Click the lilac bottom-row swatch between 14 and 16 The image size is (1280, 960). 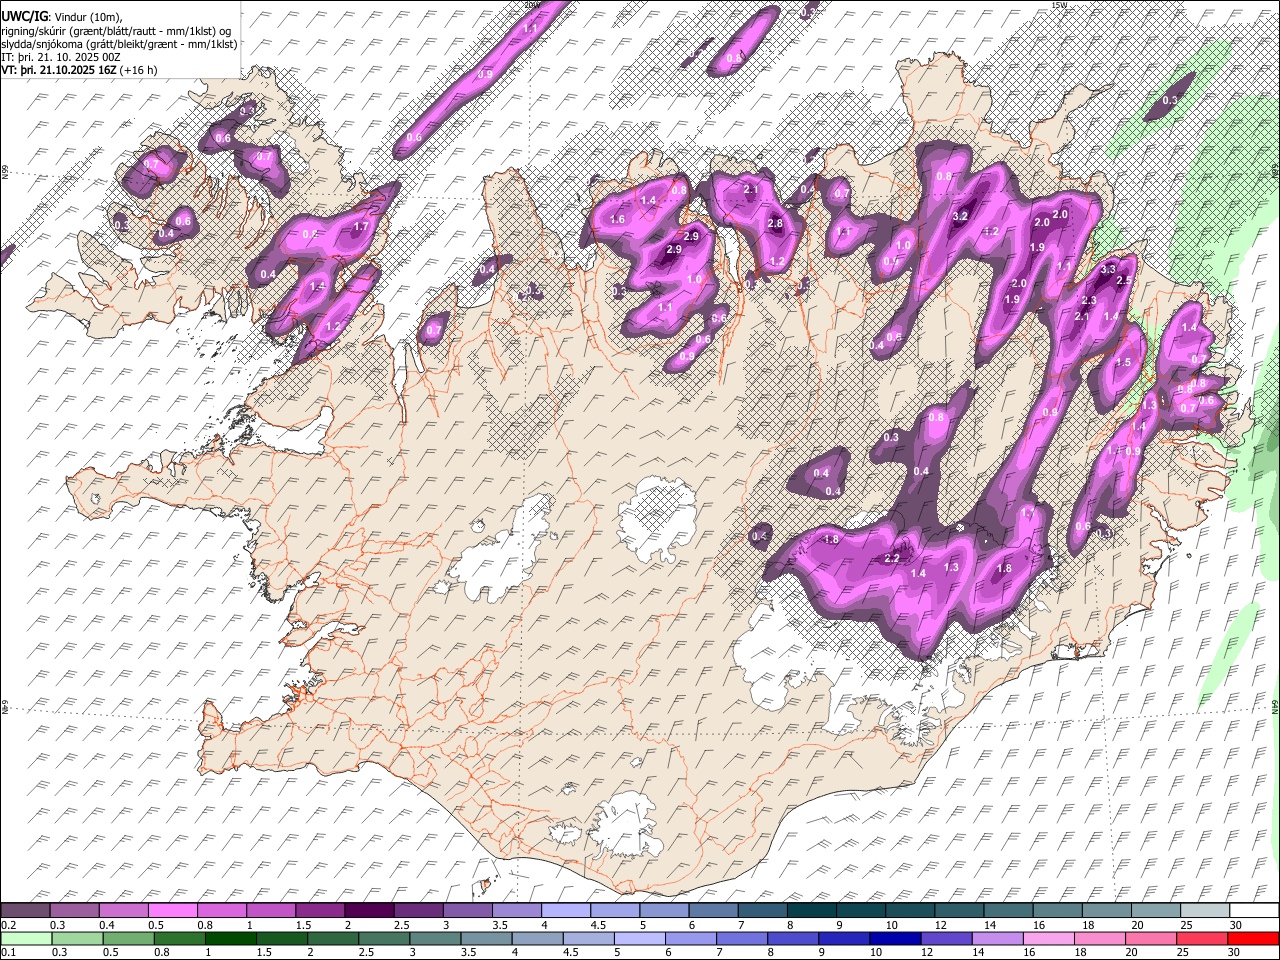997,938
